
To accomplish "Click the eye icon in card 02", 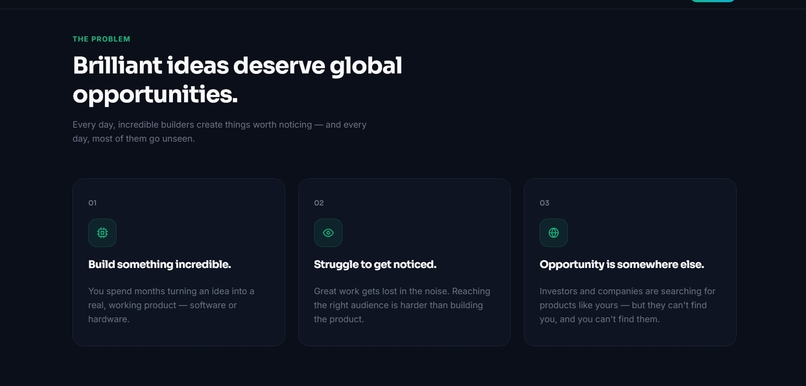I will [328, 233].
